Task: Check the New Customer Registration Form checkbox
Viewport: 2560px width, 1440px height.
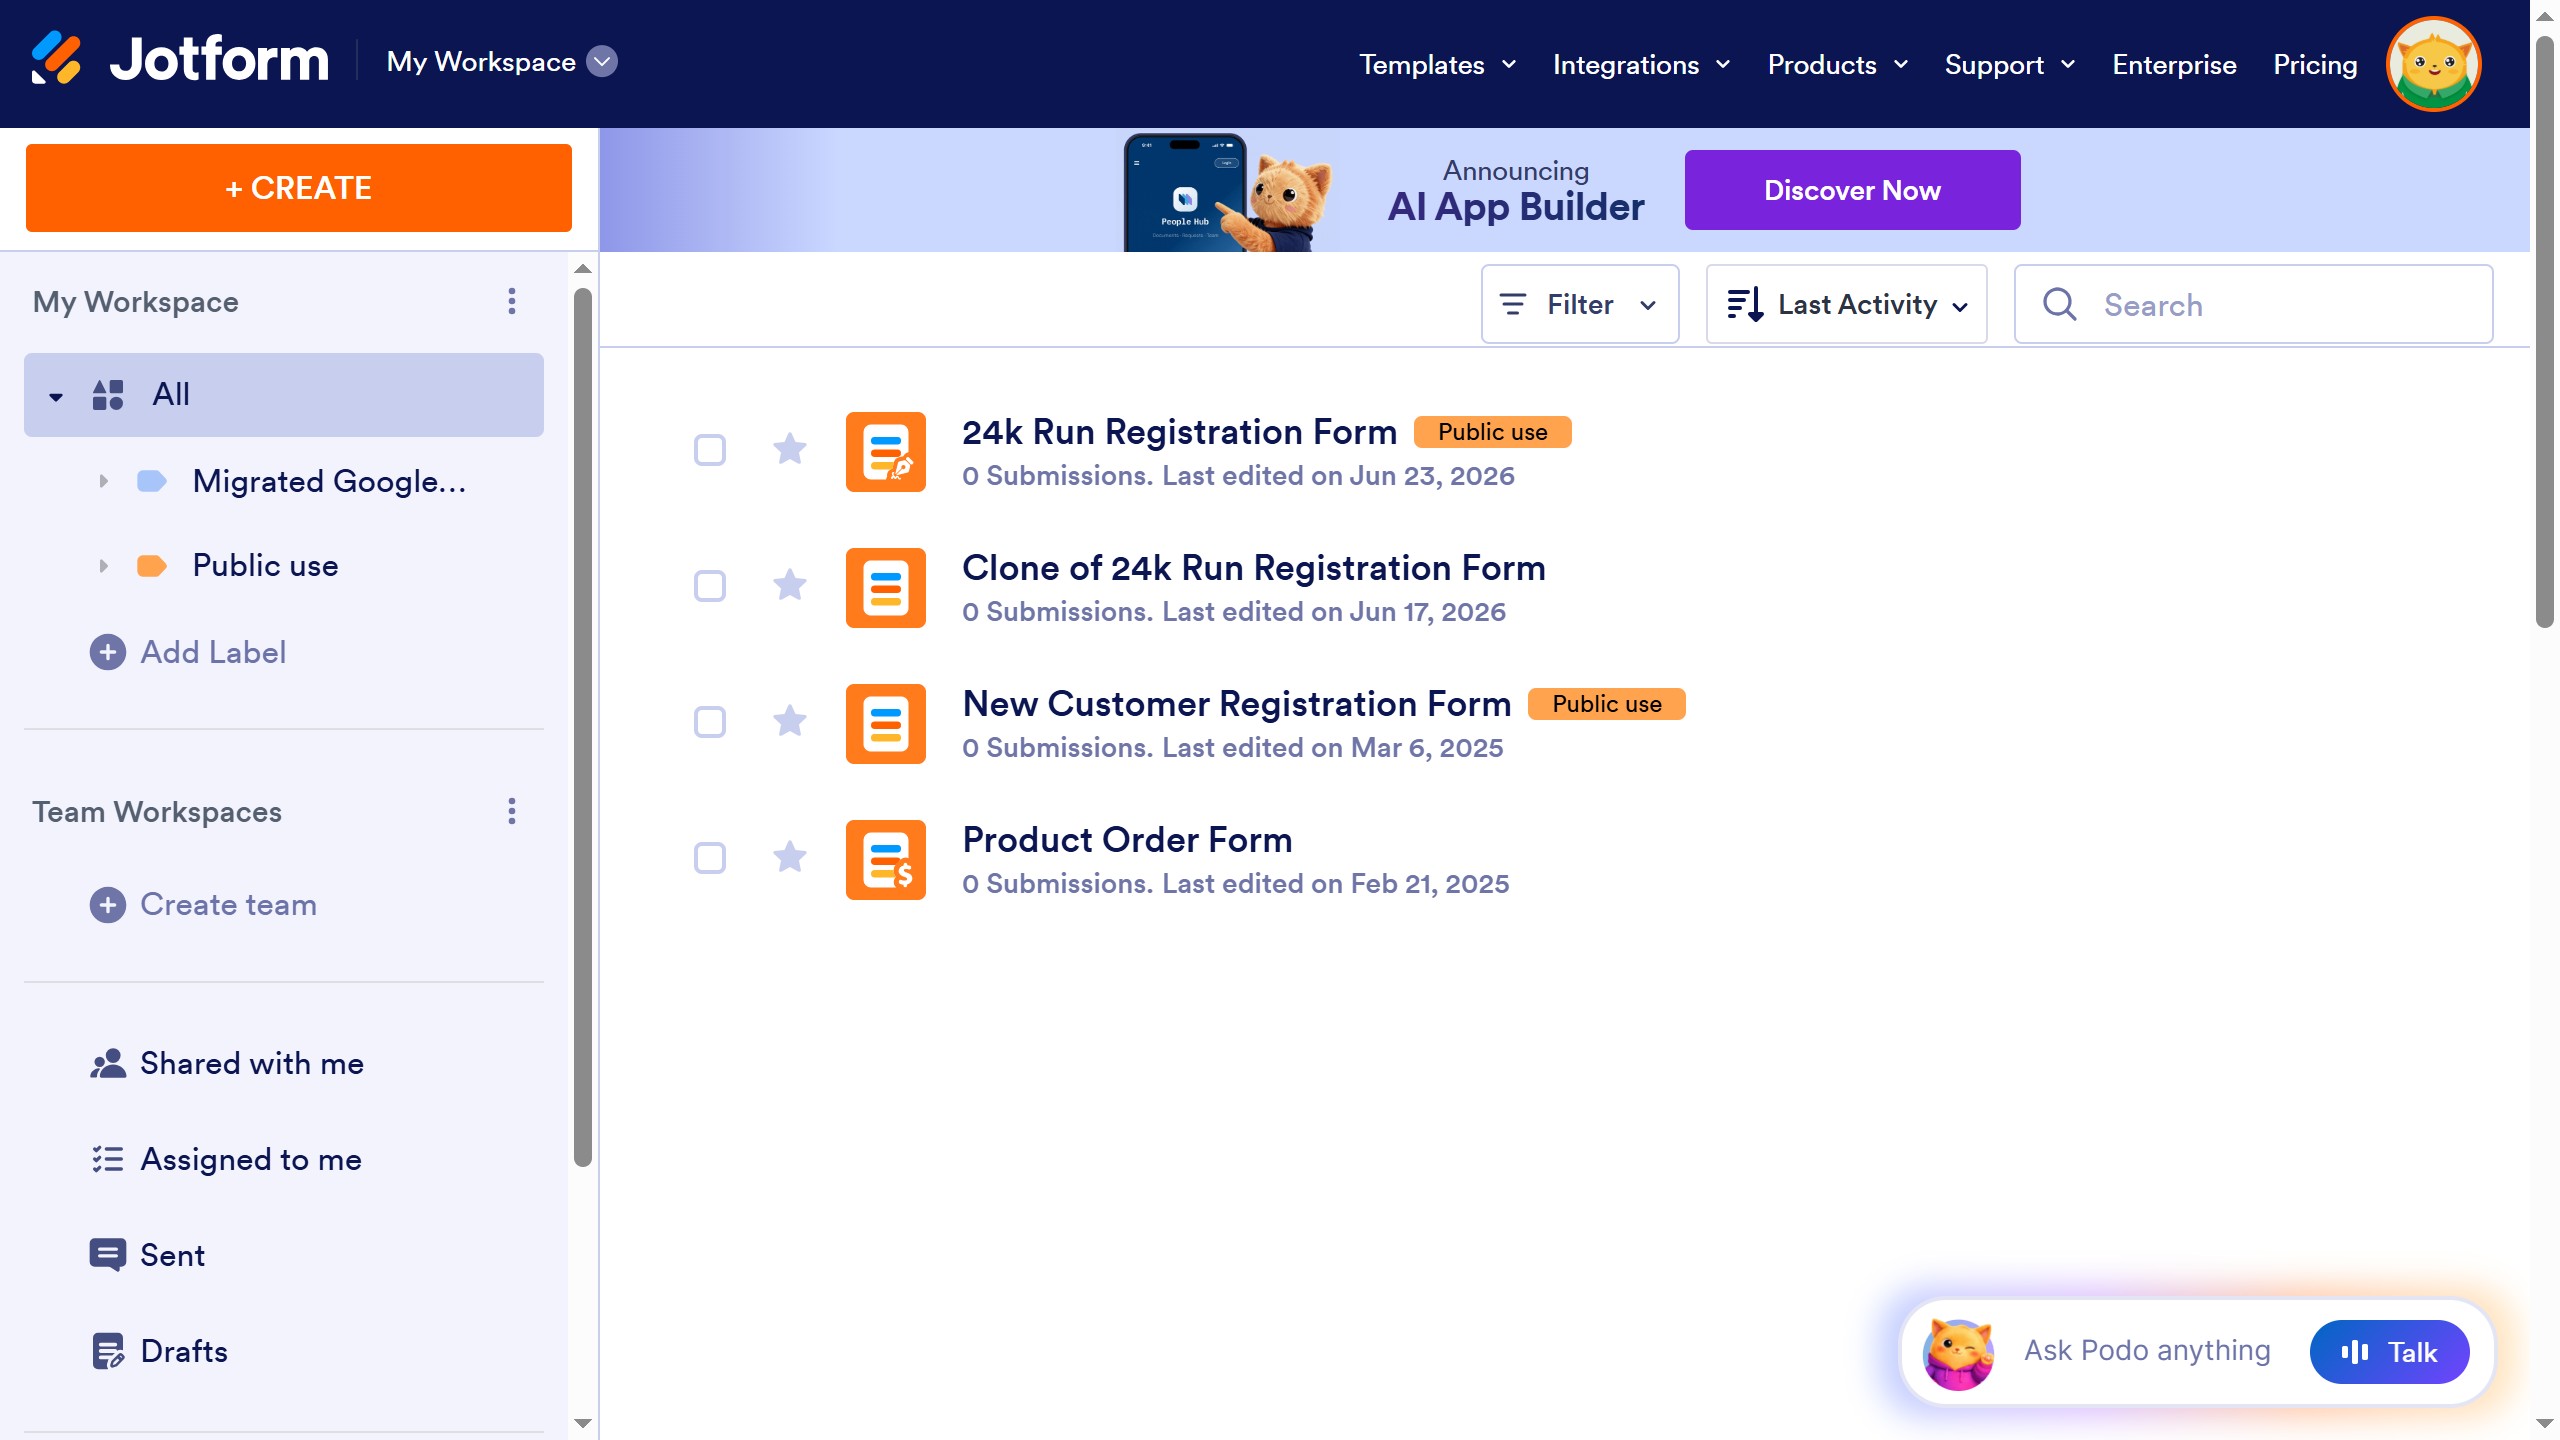Action: tap(710, 722)
